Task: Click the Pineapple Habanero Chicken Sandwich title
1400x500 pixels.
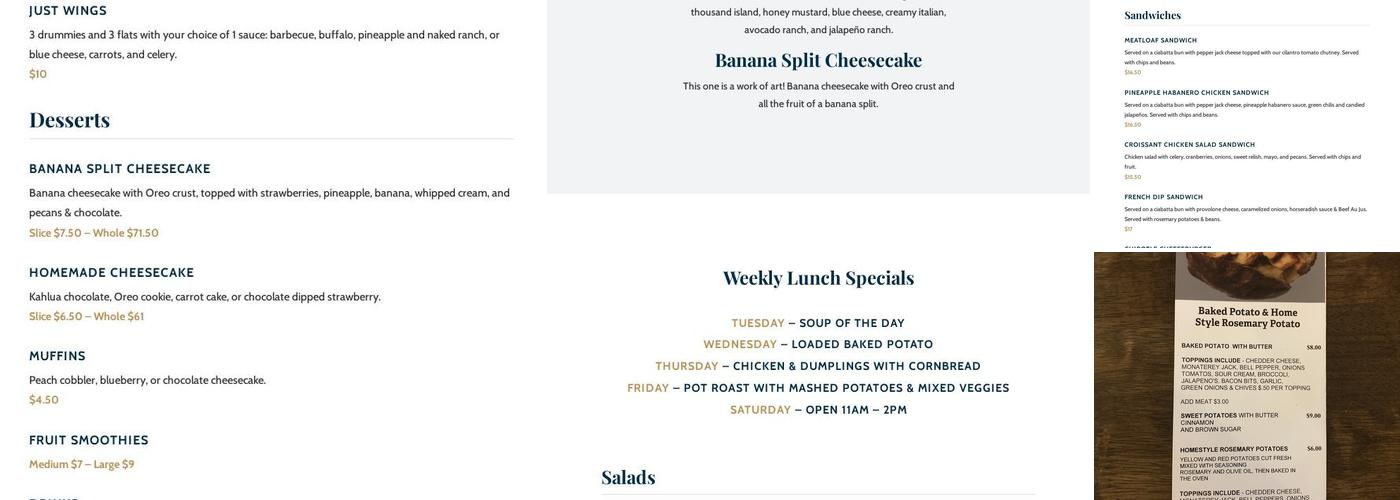Action: tap(1196, 93)
